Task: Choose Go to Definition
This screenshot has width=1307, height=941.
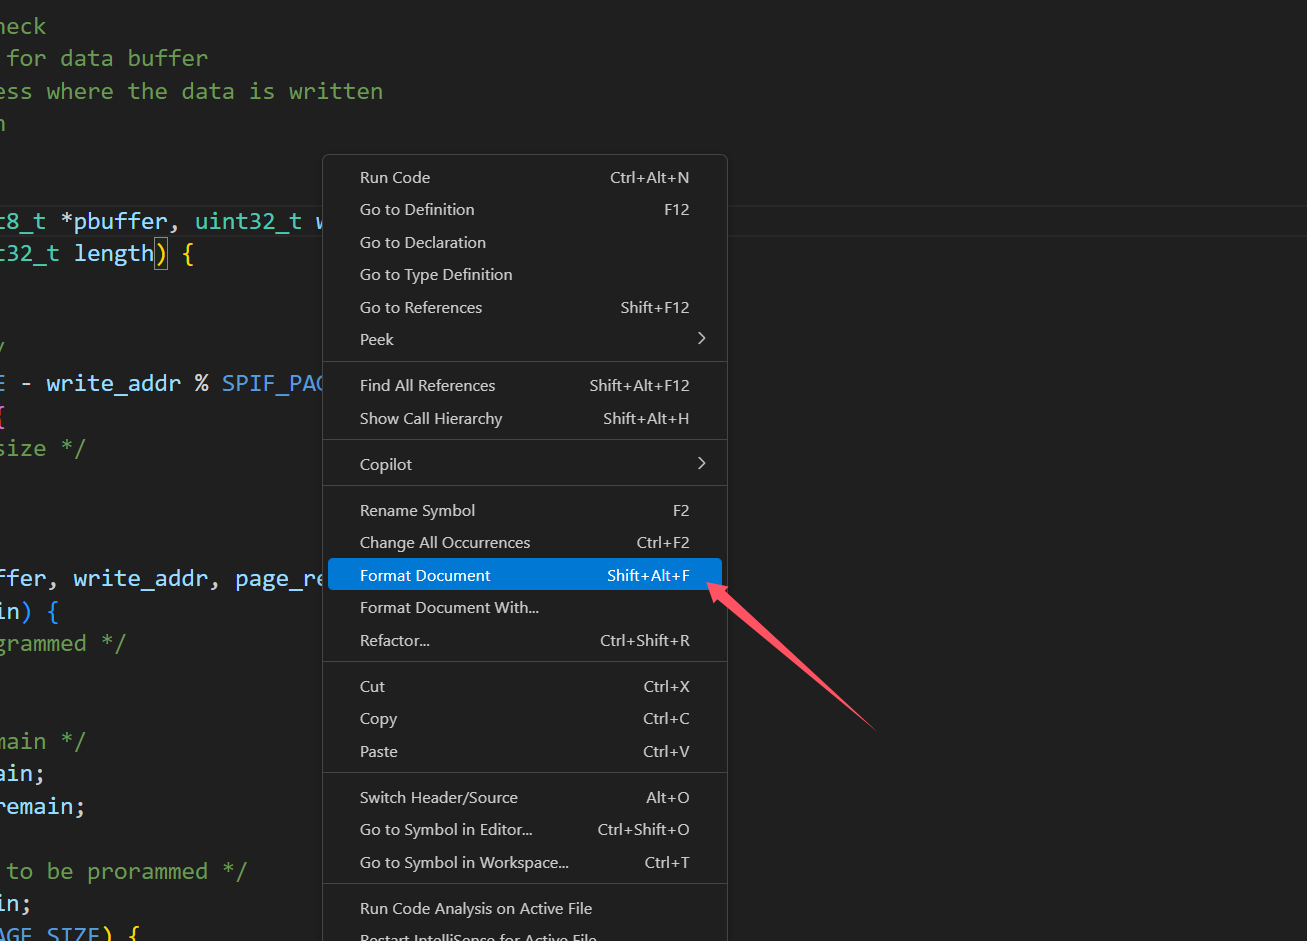Action: (417, 209)
